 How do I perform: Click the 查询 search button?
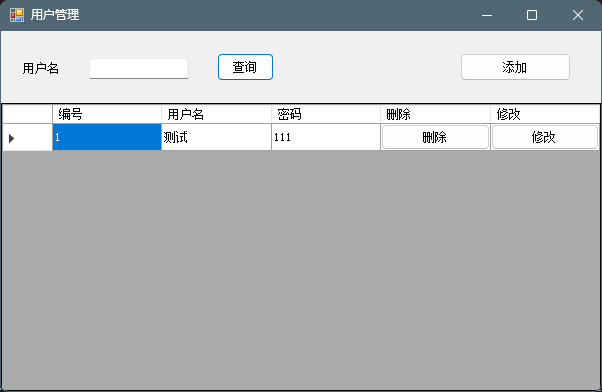pyautogui.click(x=245, y=67)
